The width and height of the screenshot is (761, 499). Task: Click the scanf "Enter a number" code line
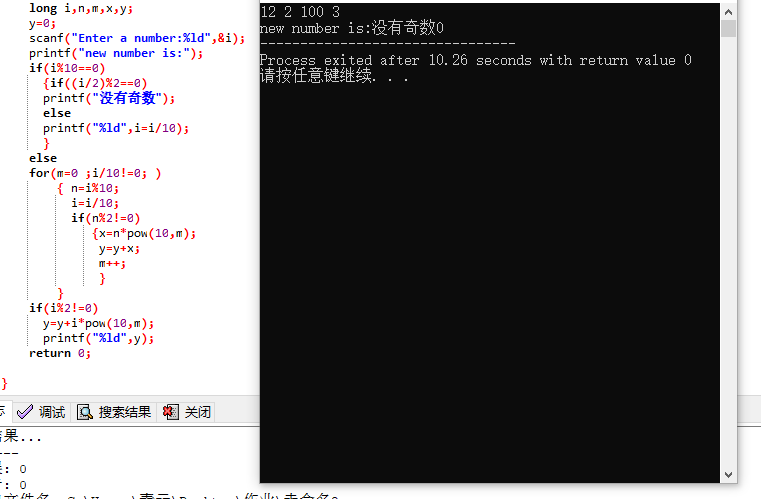pyautogui.click(x=137, y=38)
